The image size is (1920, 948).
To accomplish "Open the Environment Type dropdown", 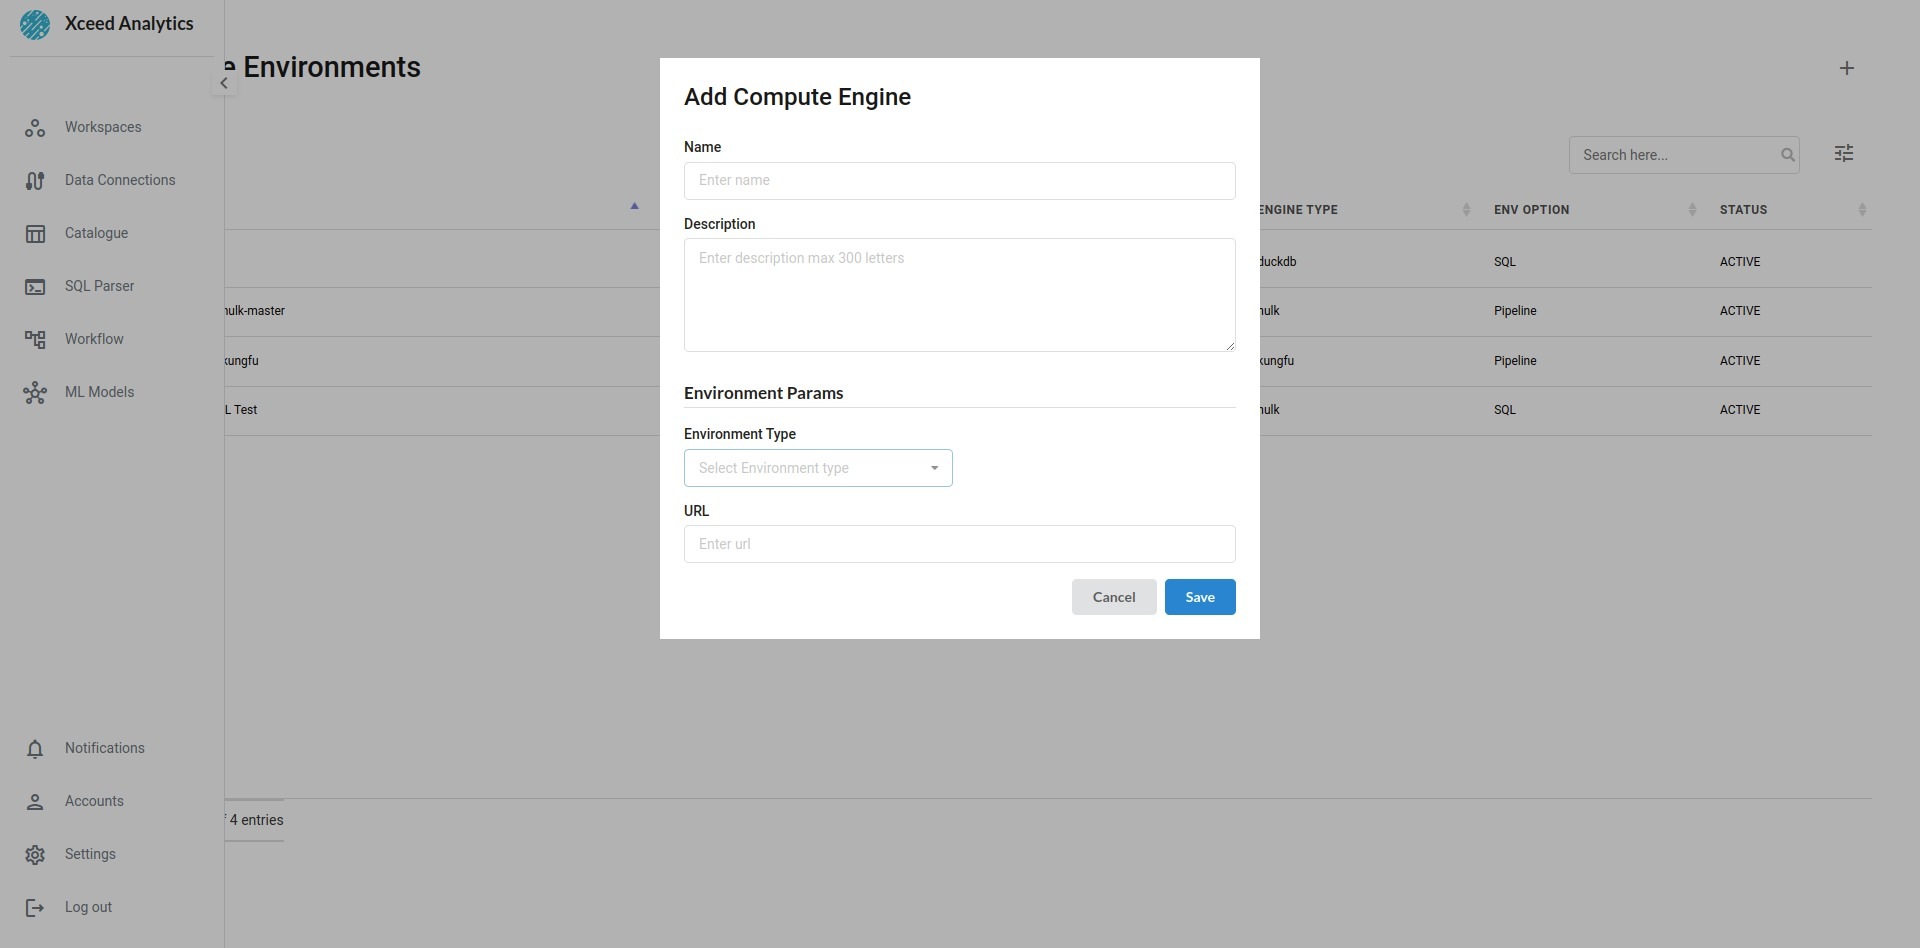I will [818, 468].
